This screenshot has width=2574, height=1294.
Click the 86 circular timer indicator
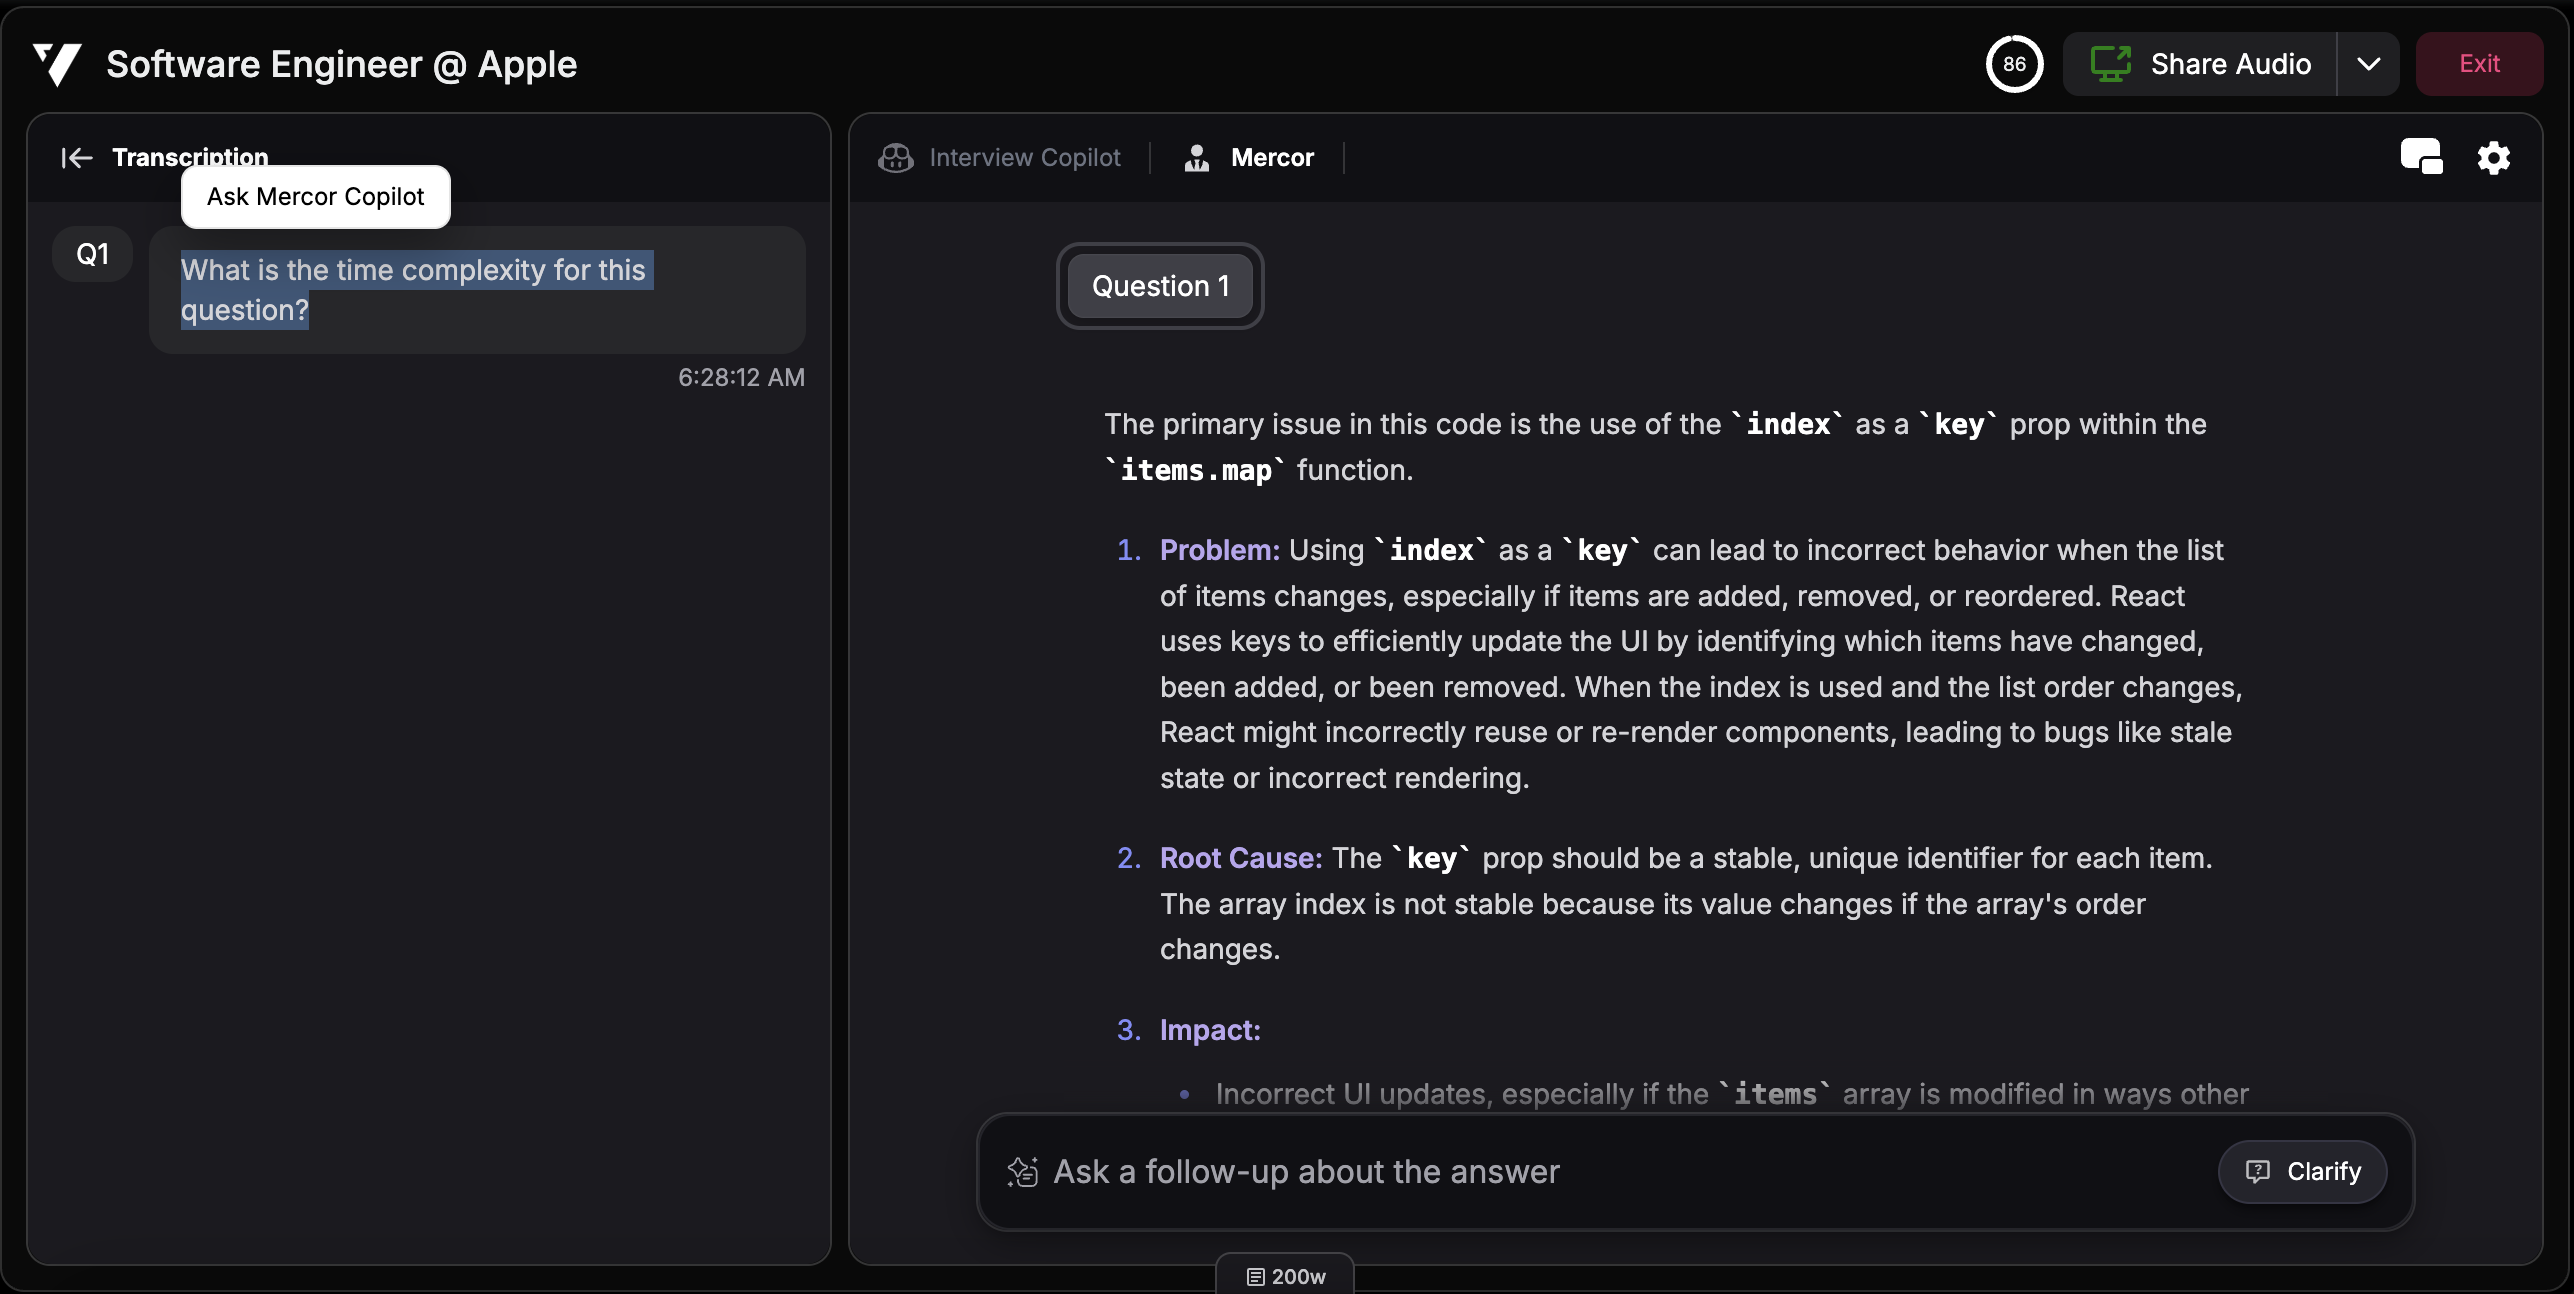[2014, 64]
